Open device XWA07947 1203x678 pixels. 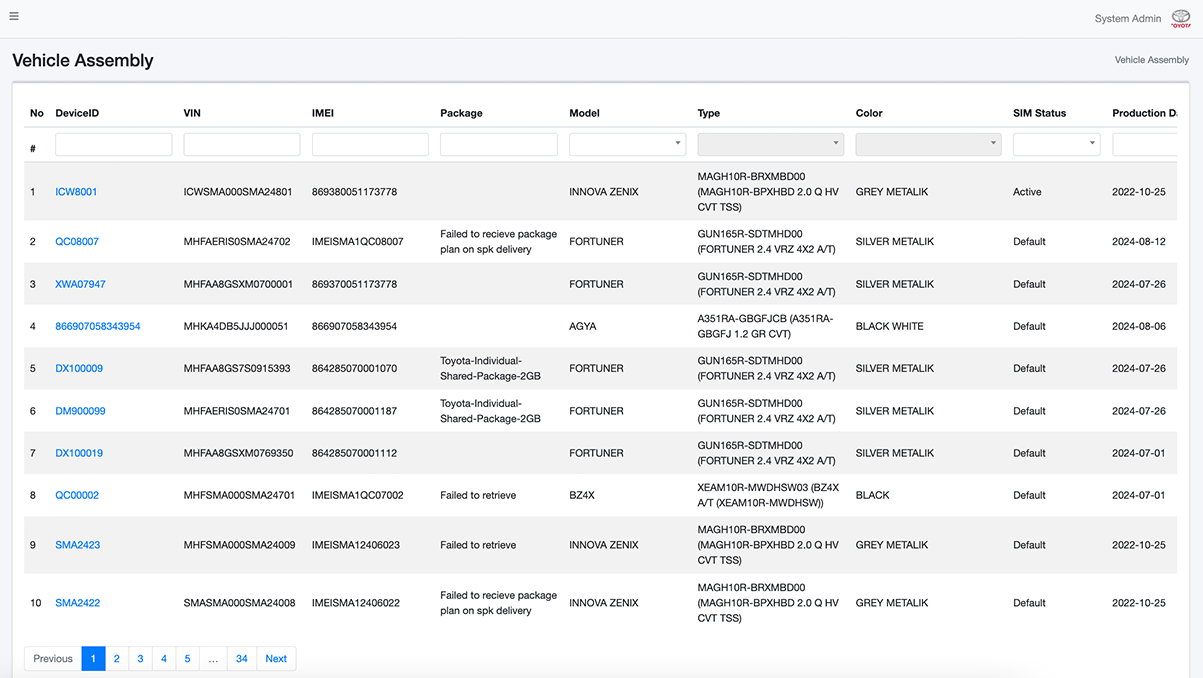(80, 284)
